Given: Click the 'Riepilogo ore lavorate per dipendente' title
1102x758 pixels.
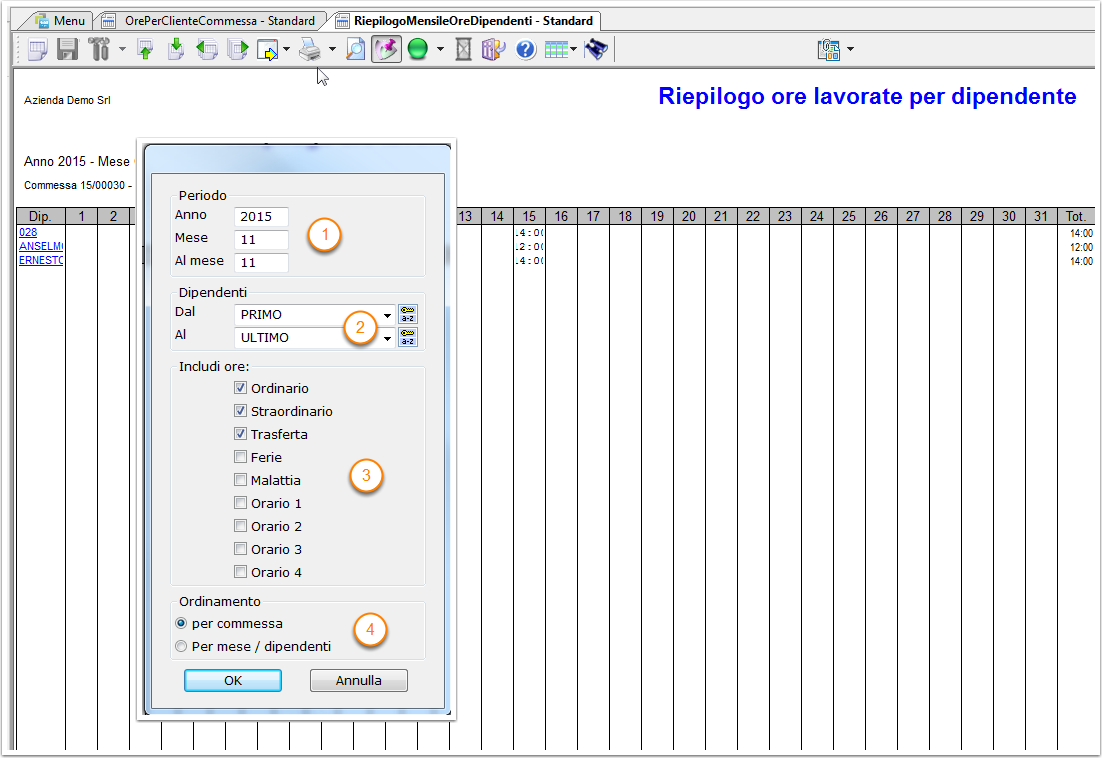Looking at the screenshot, I should 867,96.
